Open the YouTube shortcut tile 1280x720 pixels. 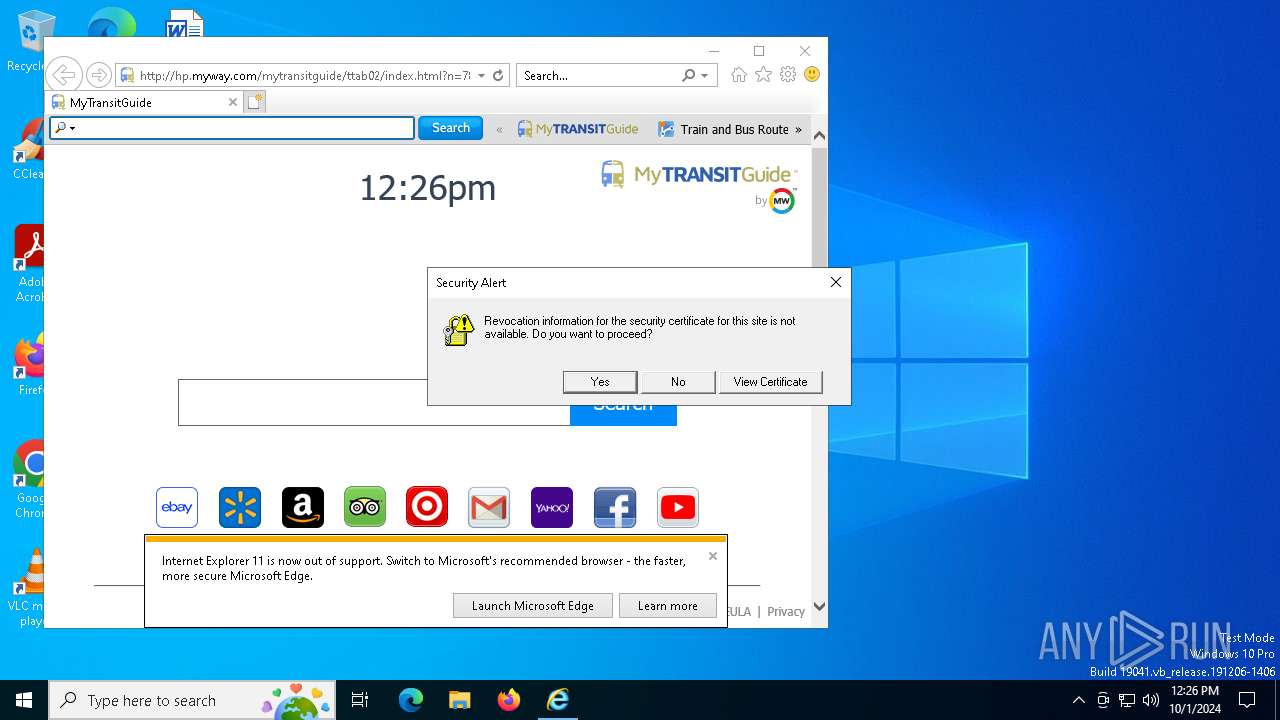[678, 507]
